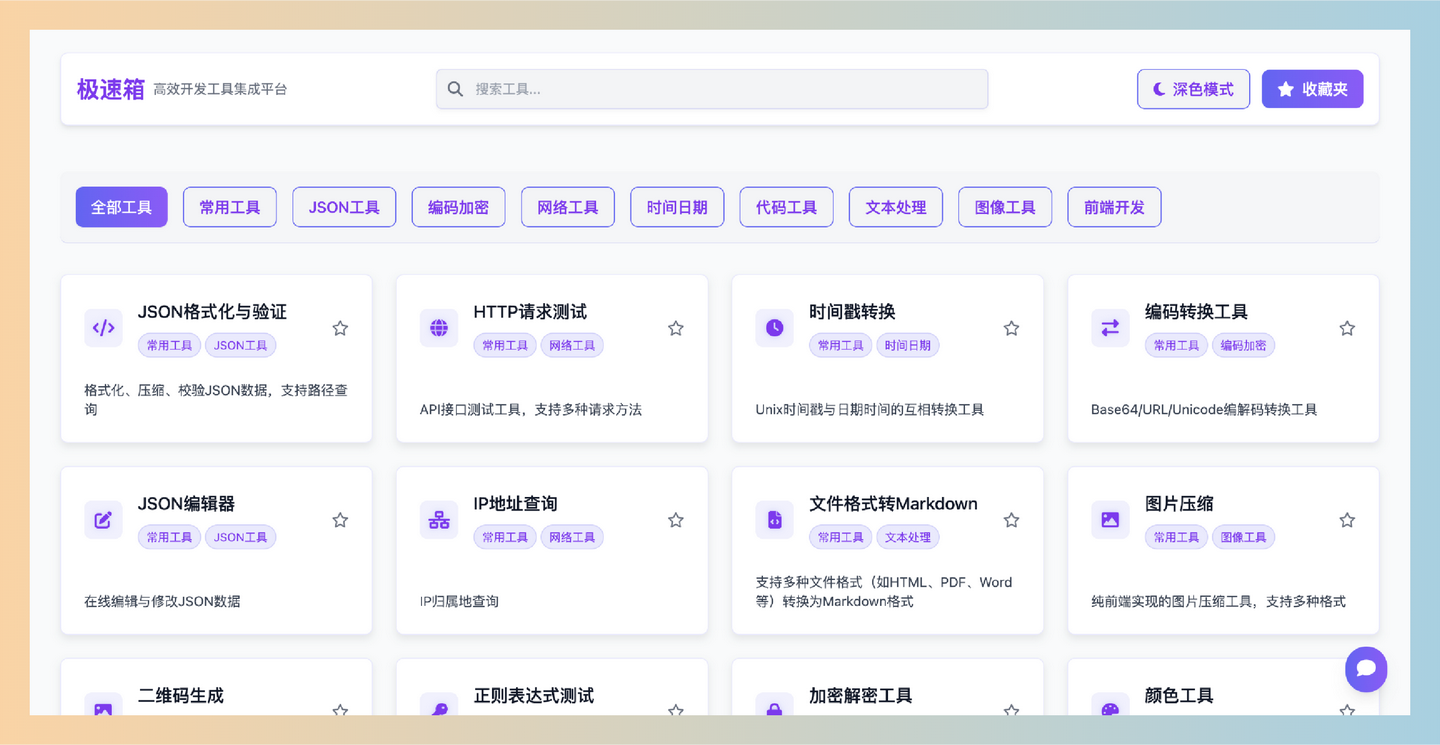Click the 搜索工具 search input field
The width and height of the screenshot is (1440, 745).
711,89
